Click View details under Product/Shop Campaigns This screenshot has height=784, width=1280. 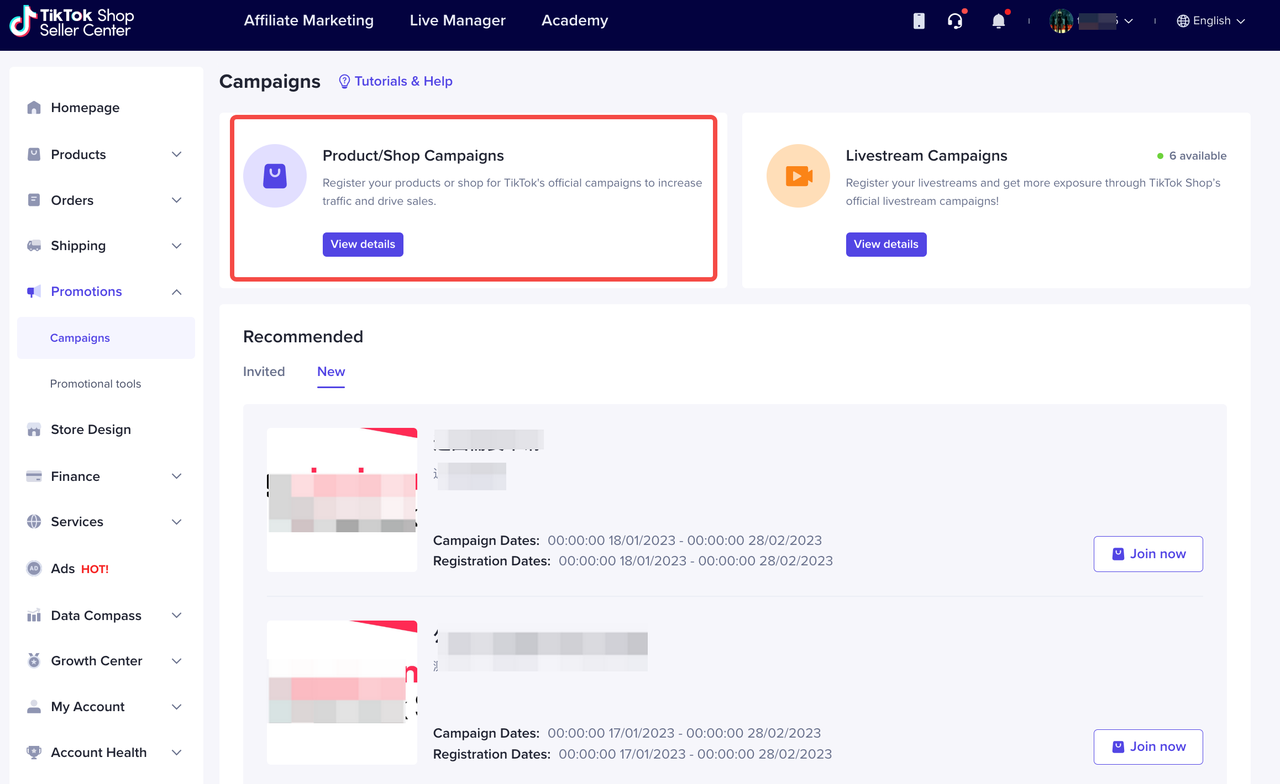tap(363, 244)
